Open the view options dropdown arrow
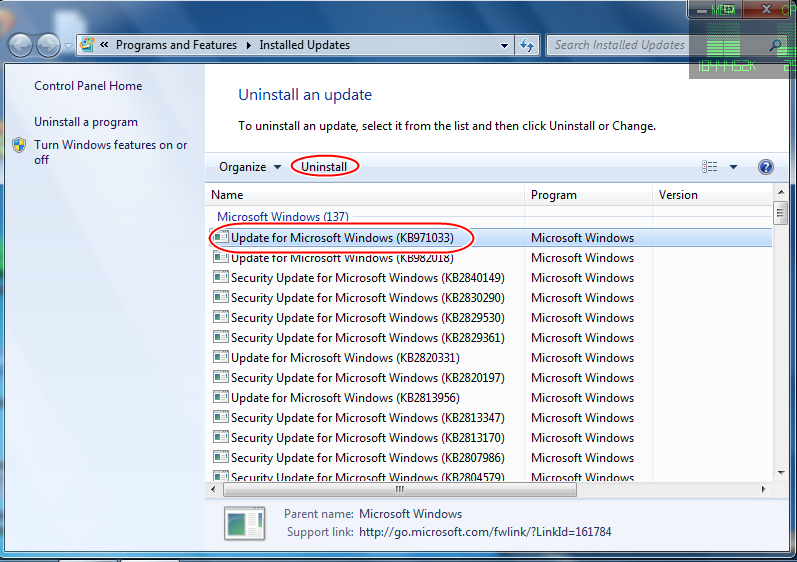 point(733,167)
